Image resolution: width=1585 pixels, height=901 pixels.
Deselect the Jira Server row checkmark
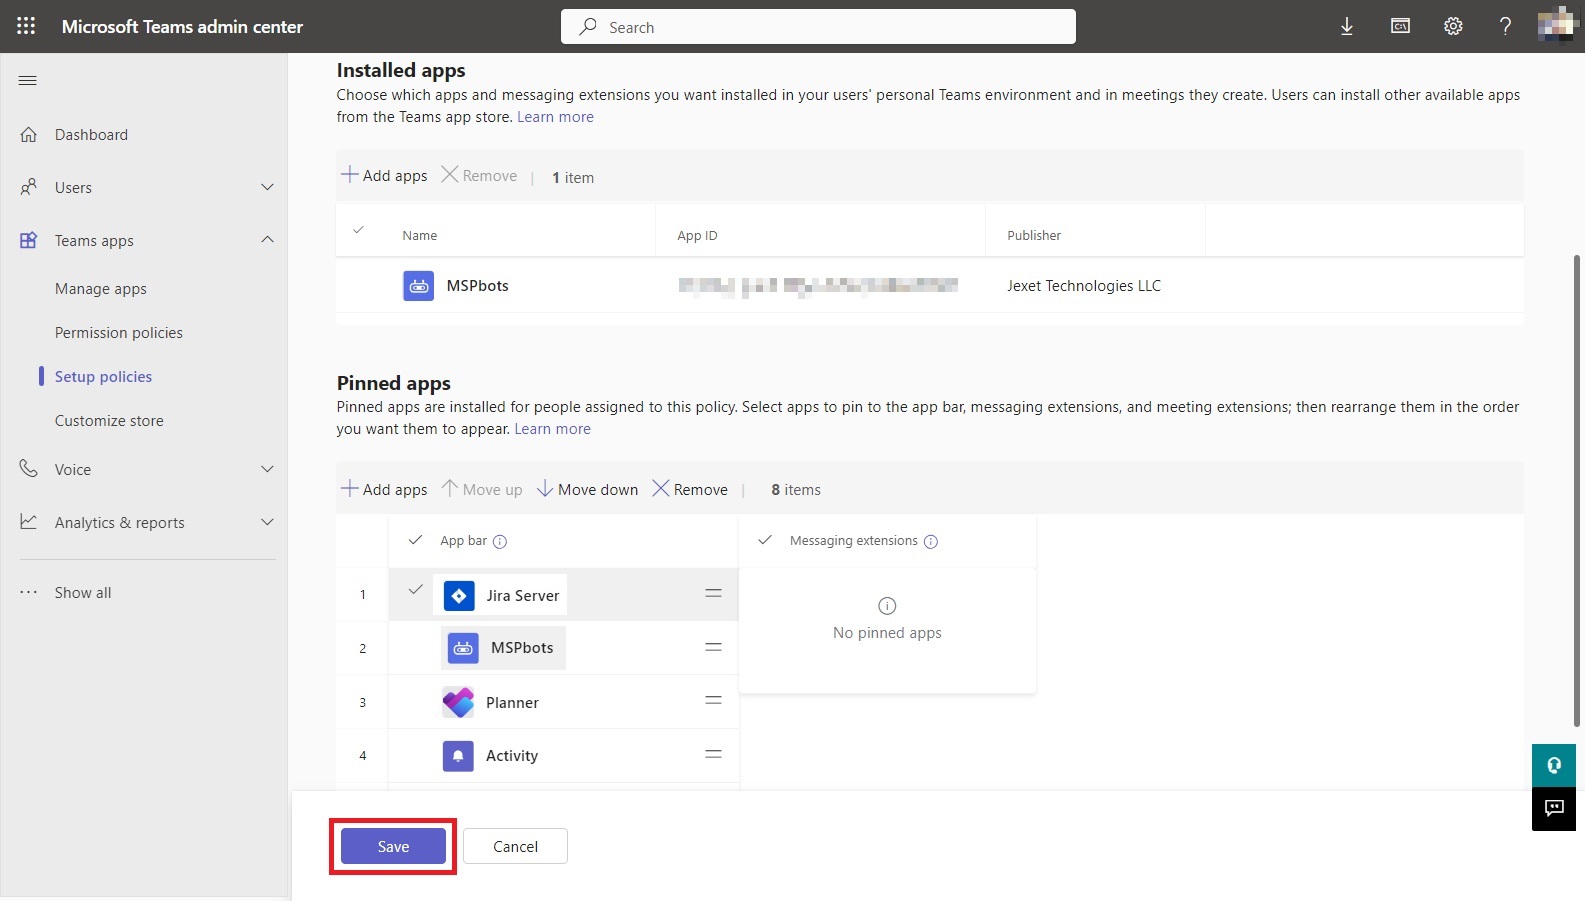tap(415, 590)
